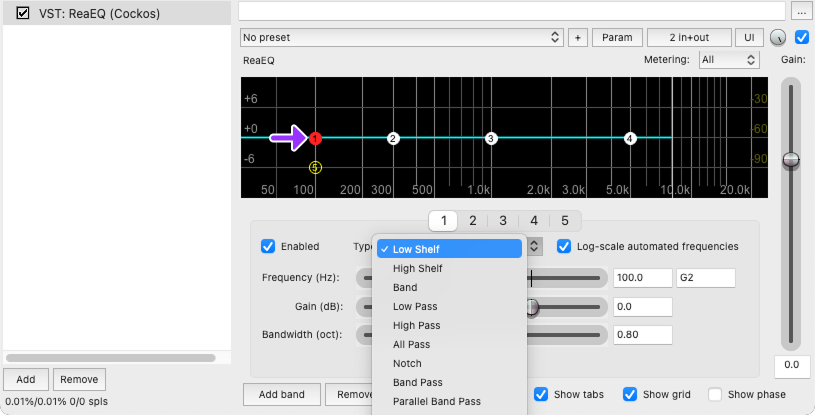Switch to band tab 2
The width and height of the screenshot is (815, 415).
pyautogui.click(x=472, y=221)
